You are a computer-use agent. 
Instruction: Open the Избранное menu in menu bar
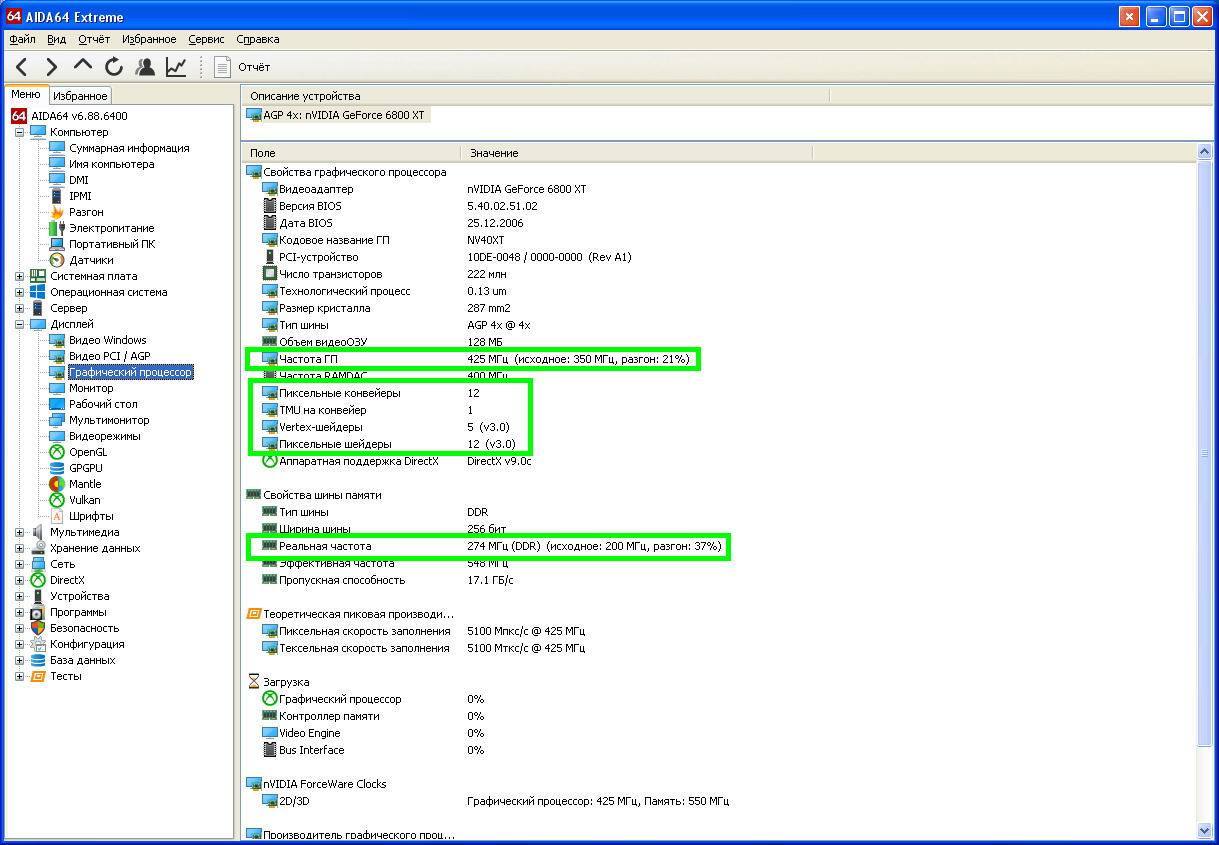(149, 39)
